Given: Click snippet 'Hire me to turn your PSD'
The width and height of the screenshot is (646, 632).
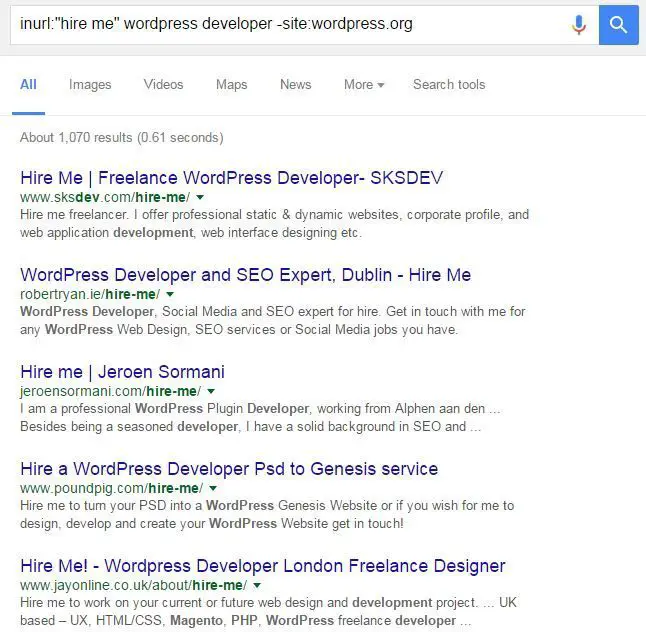Looking at the screenshot, I should click(267, 515).
